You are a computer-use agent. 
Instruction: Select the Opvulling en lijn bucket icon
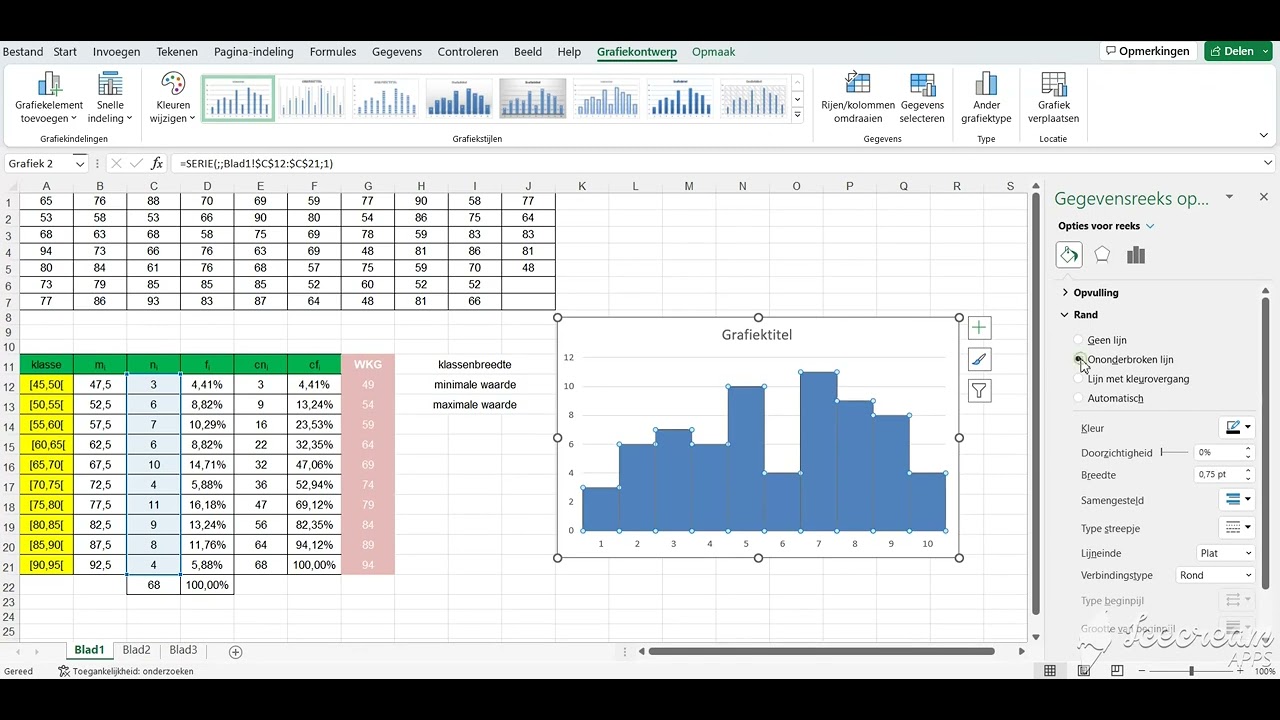coord(1069,255)
